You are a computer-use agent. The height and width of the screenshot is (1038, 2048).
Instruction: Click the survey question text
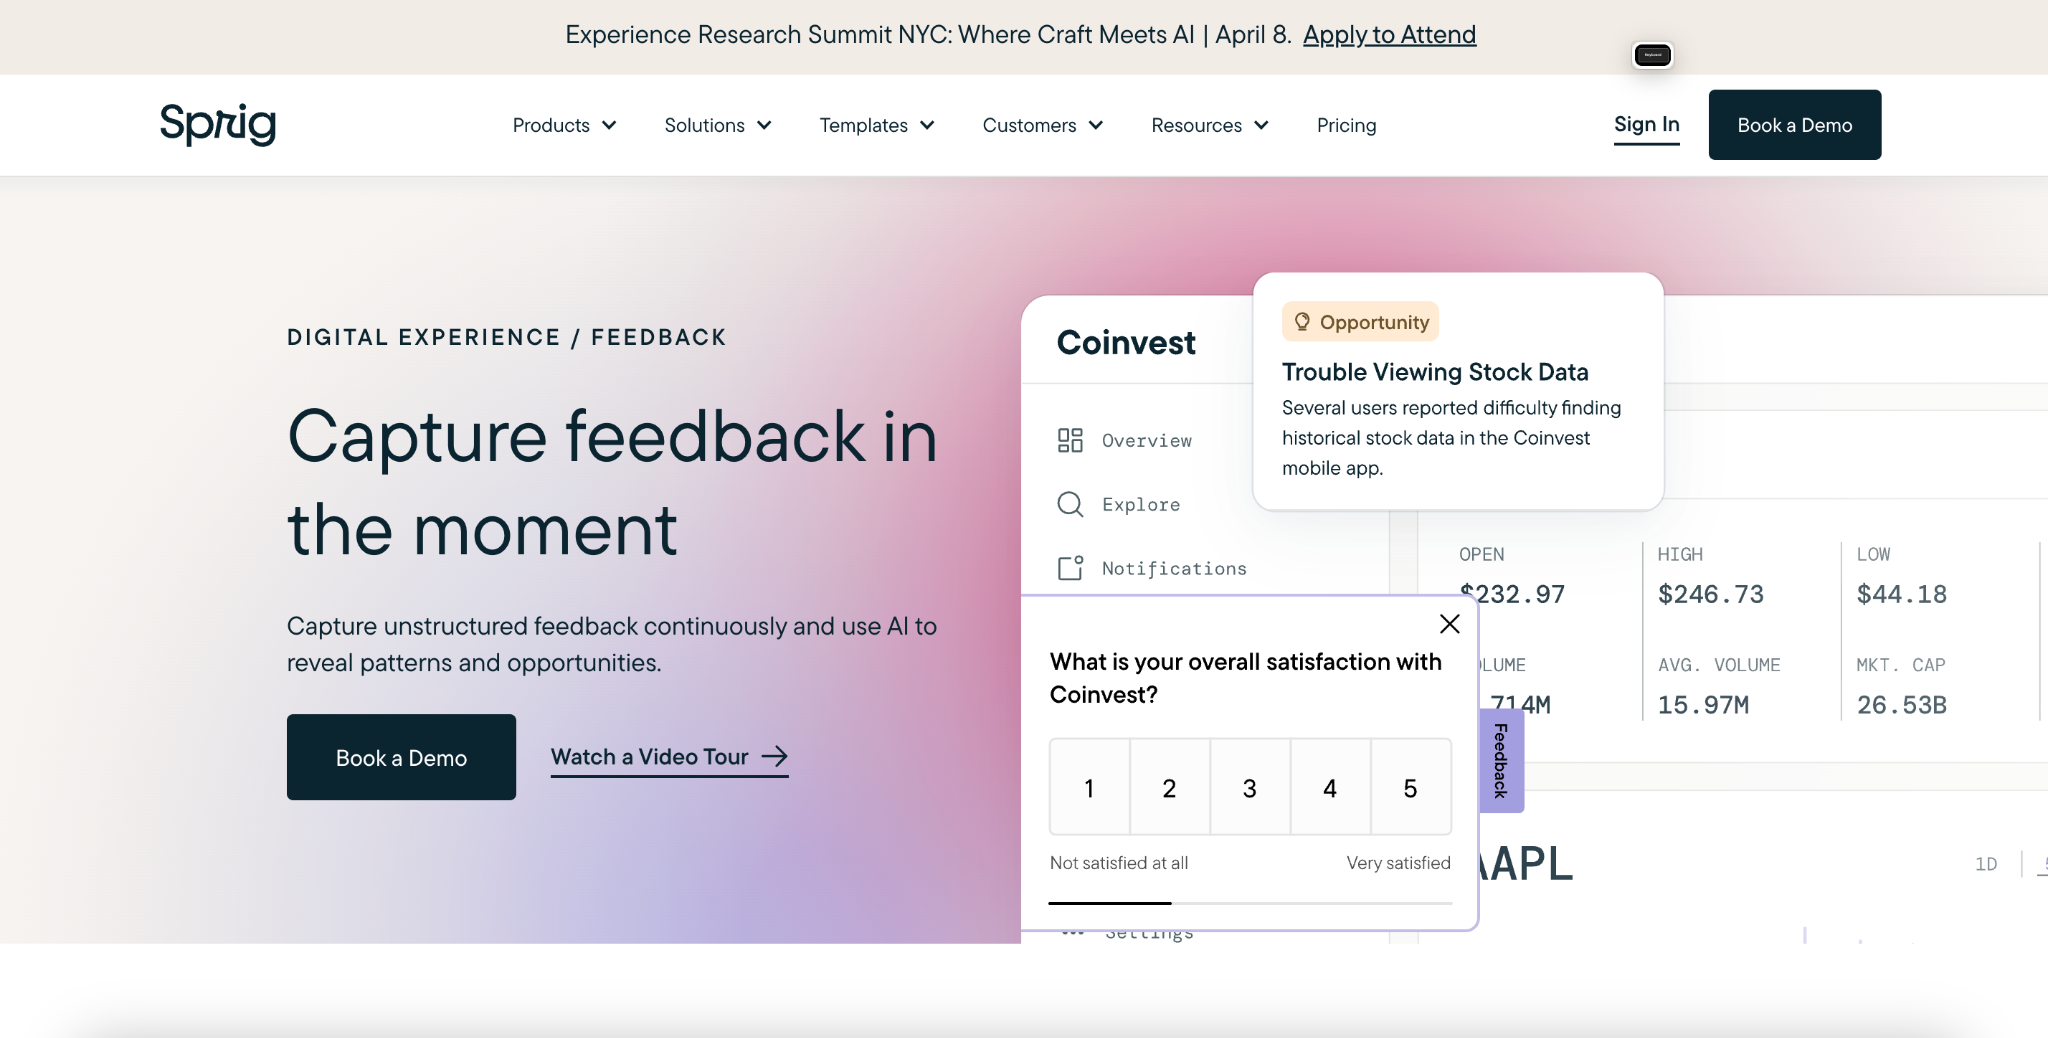1246,678
